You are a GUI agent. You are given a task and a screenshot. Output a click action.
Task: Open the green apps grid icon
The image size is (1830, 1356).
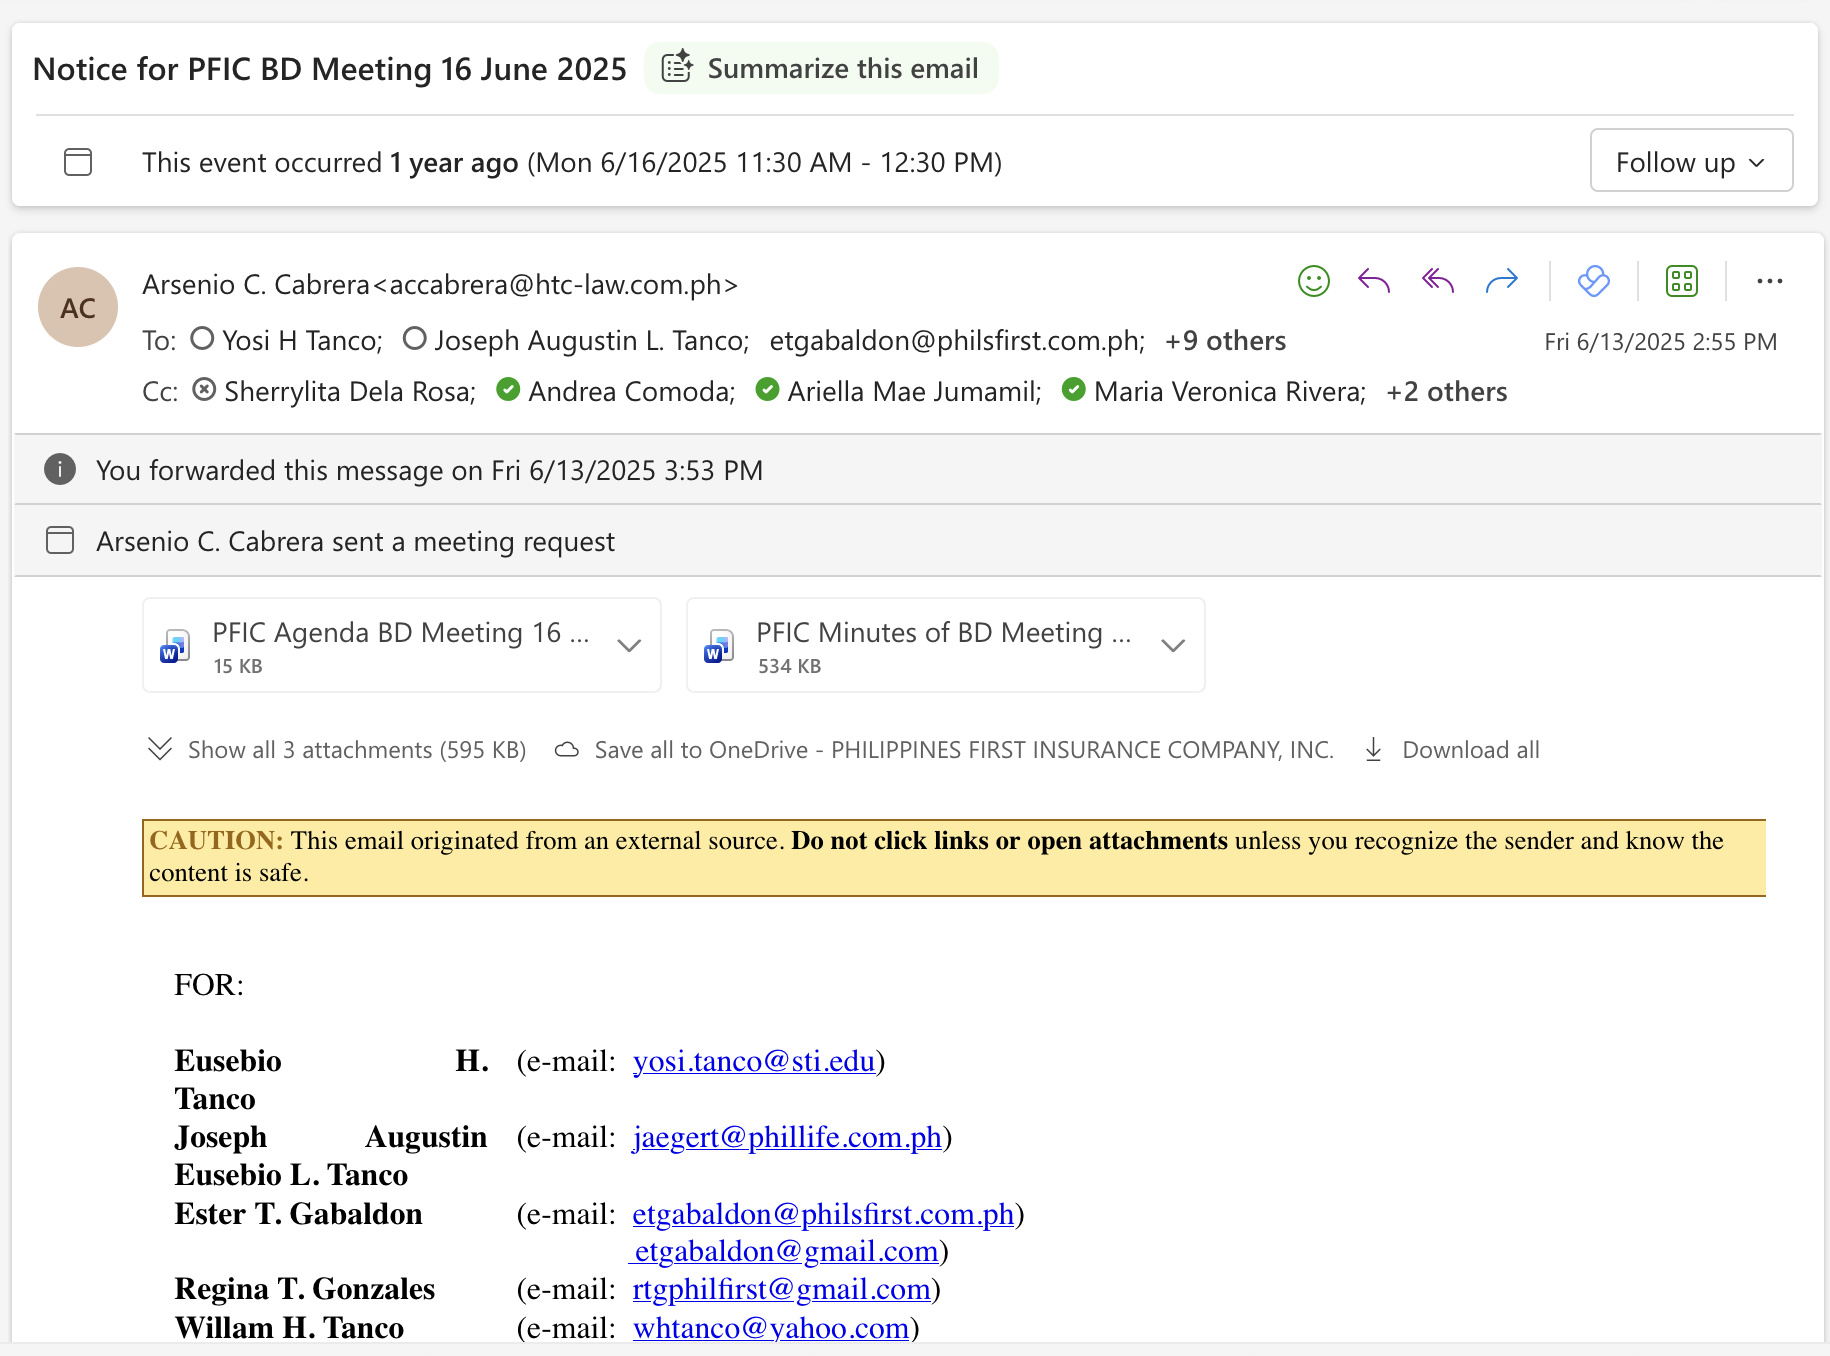1682,281
